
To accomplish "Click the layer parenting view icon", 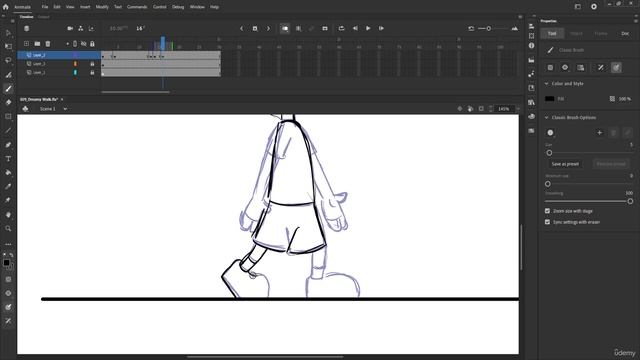I will tap(80, 28).
